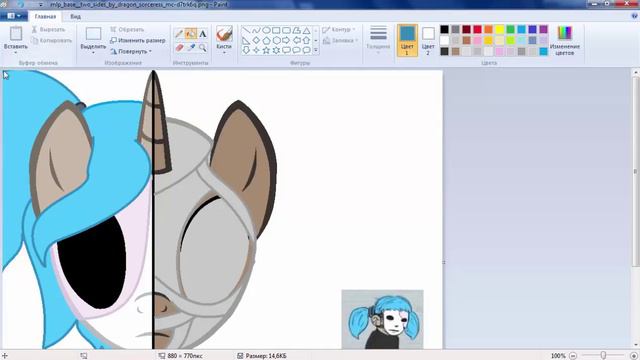Select the Eraser tool
The height and width of the screenshot is (360, 640).
coord(179,47)
